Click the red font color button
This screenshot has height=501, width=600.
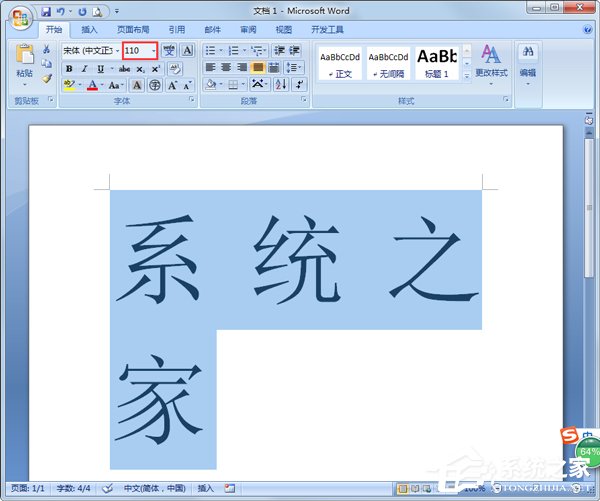(91, 86)
